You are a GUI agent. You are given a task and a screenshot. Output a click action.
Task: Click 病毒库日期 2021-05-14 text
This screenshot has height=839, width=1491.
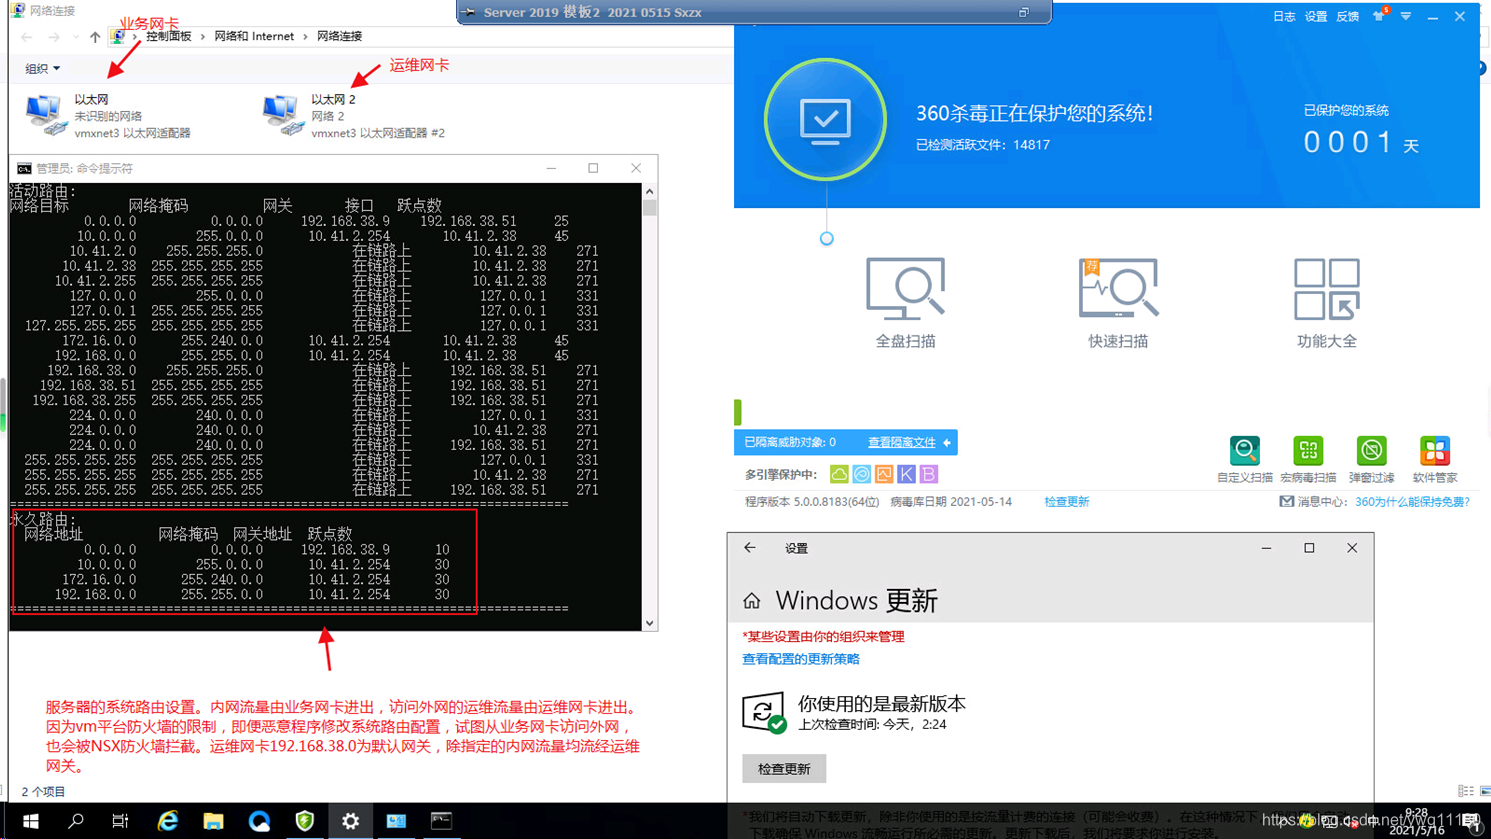click(951, 502)
